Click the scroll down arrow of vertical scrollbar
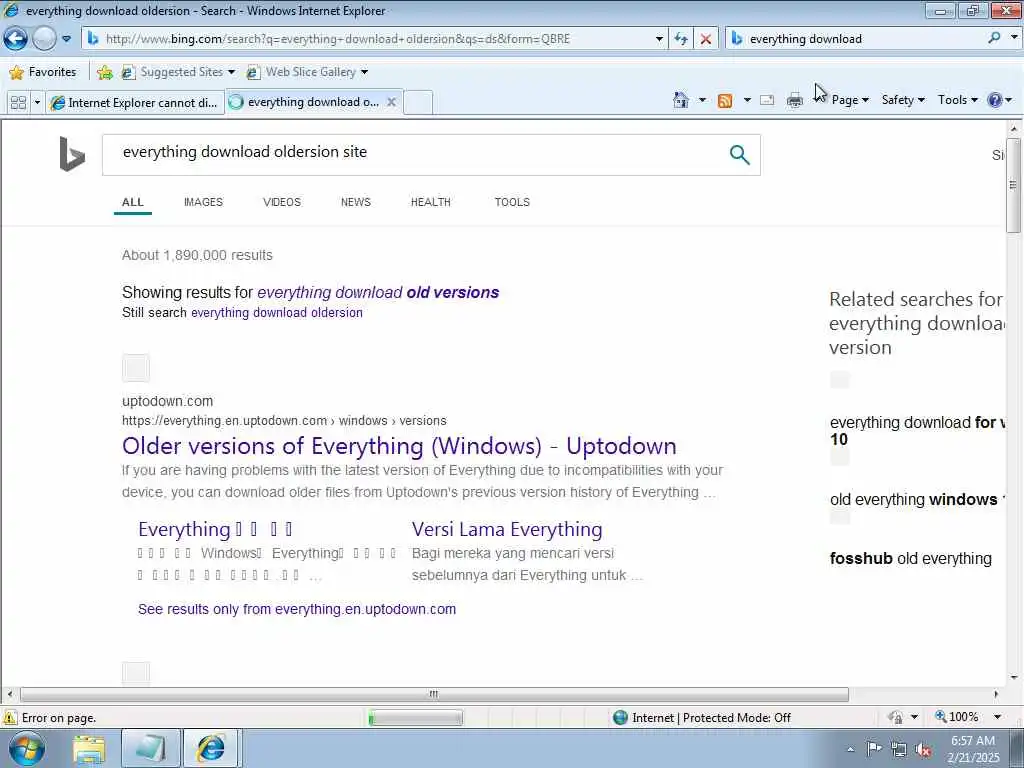The image size is (1024, 768). (x=1014, y=677)
